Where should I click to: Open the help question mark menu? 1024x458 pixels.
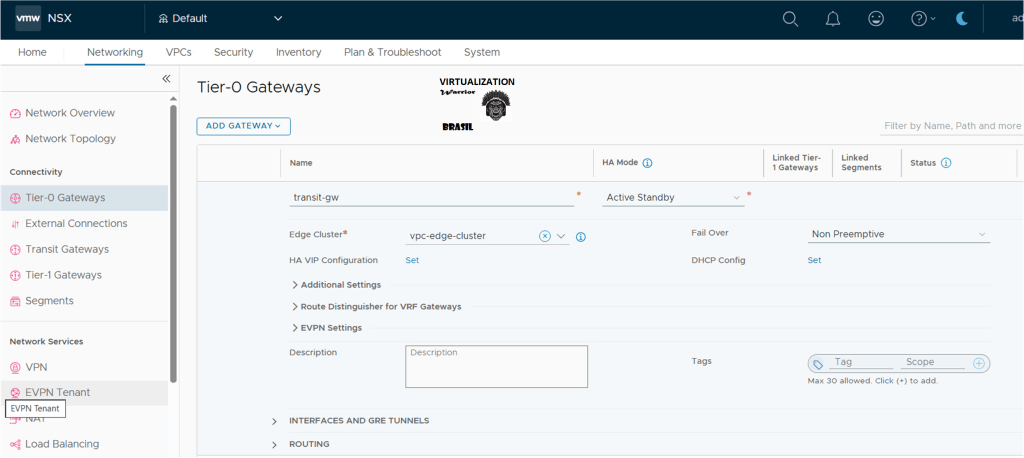coord(922,19)
